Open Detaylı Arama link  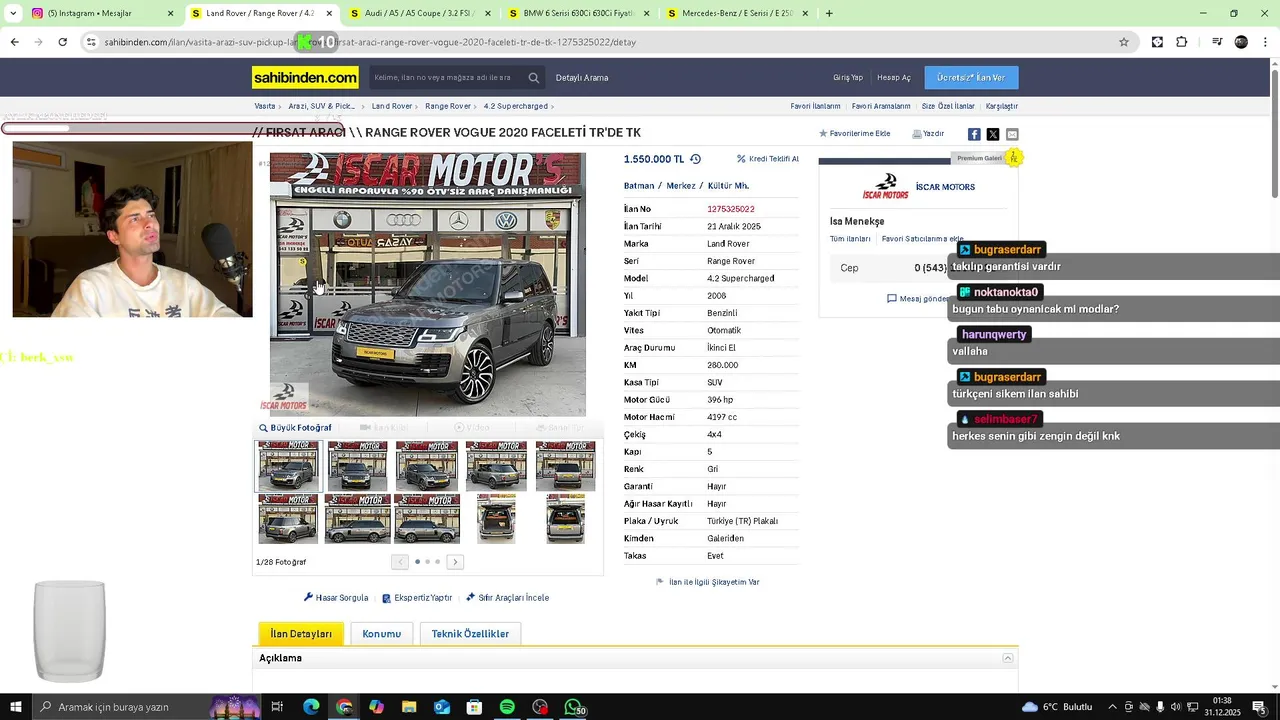coord(582,78)
